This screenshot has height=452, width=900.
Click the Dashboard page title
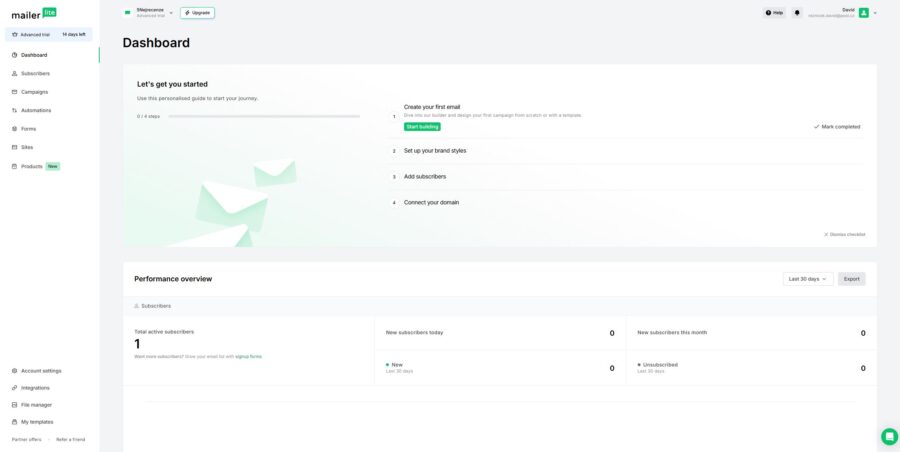click(x=156, y=43)
